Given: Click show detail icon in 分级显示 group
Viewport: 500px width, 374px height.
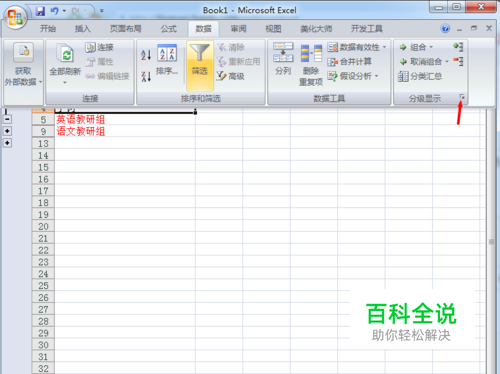Looking at the screenshot, I should coord(458,47).
